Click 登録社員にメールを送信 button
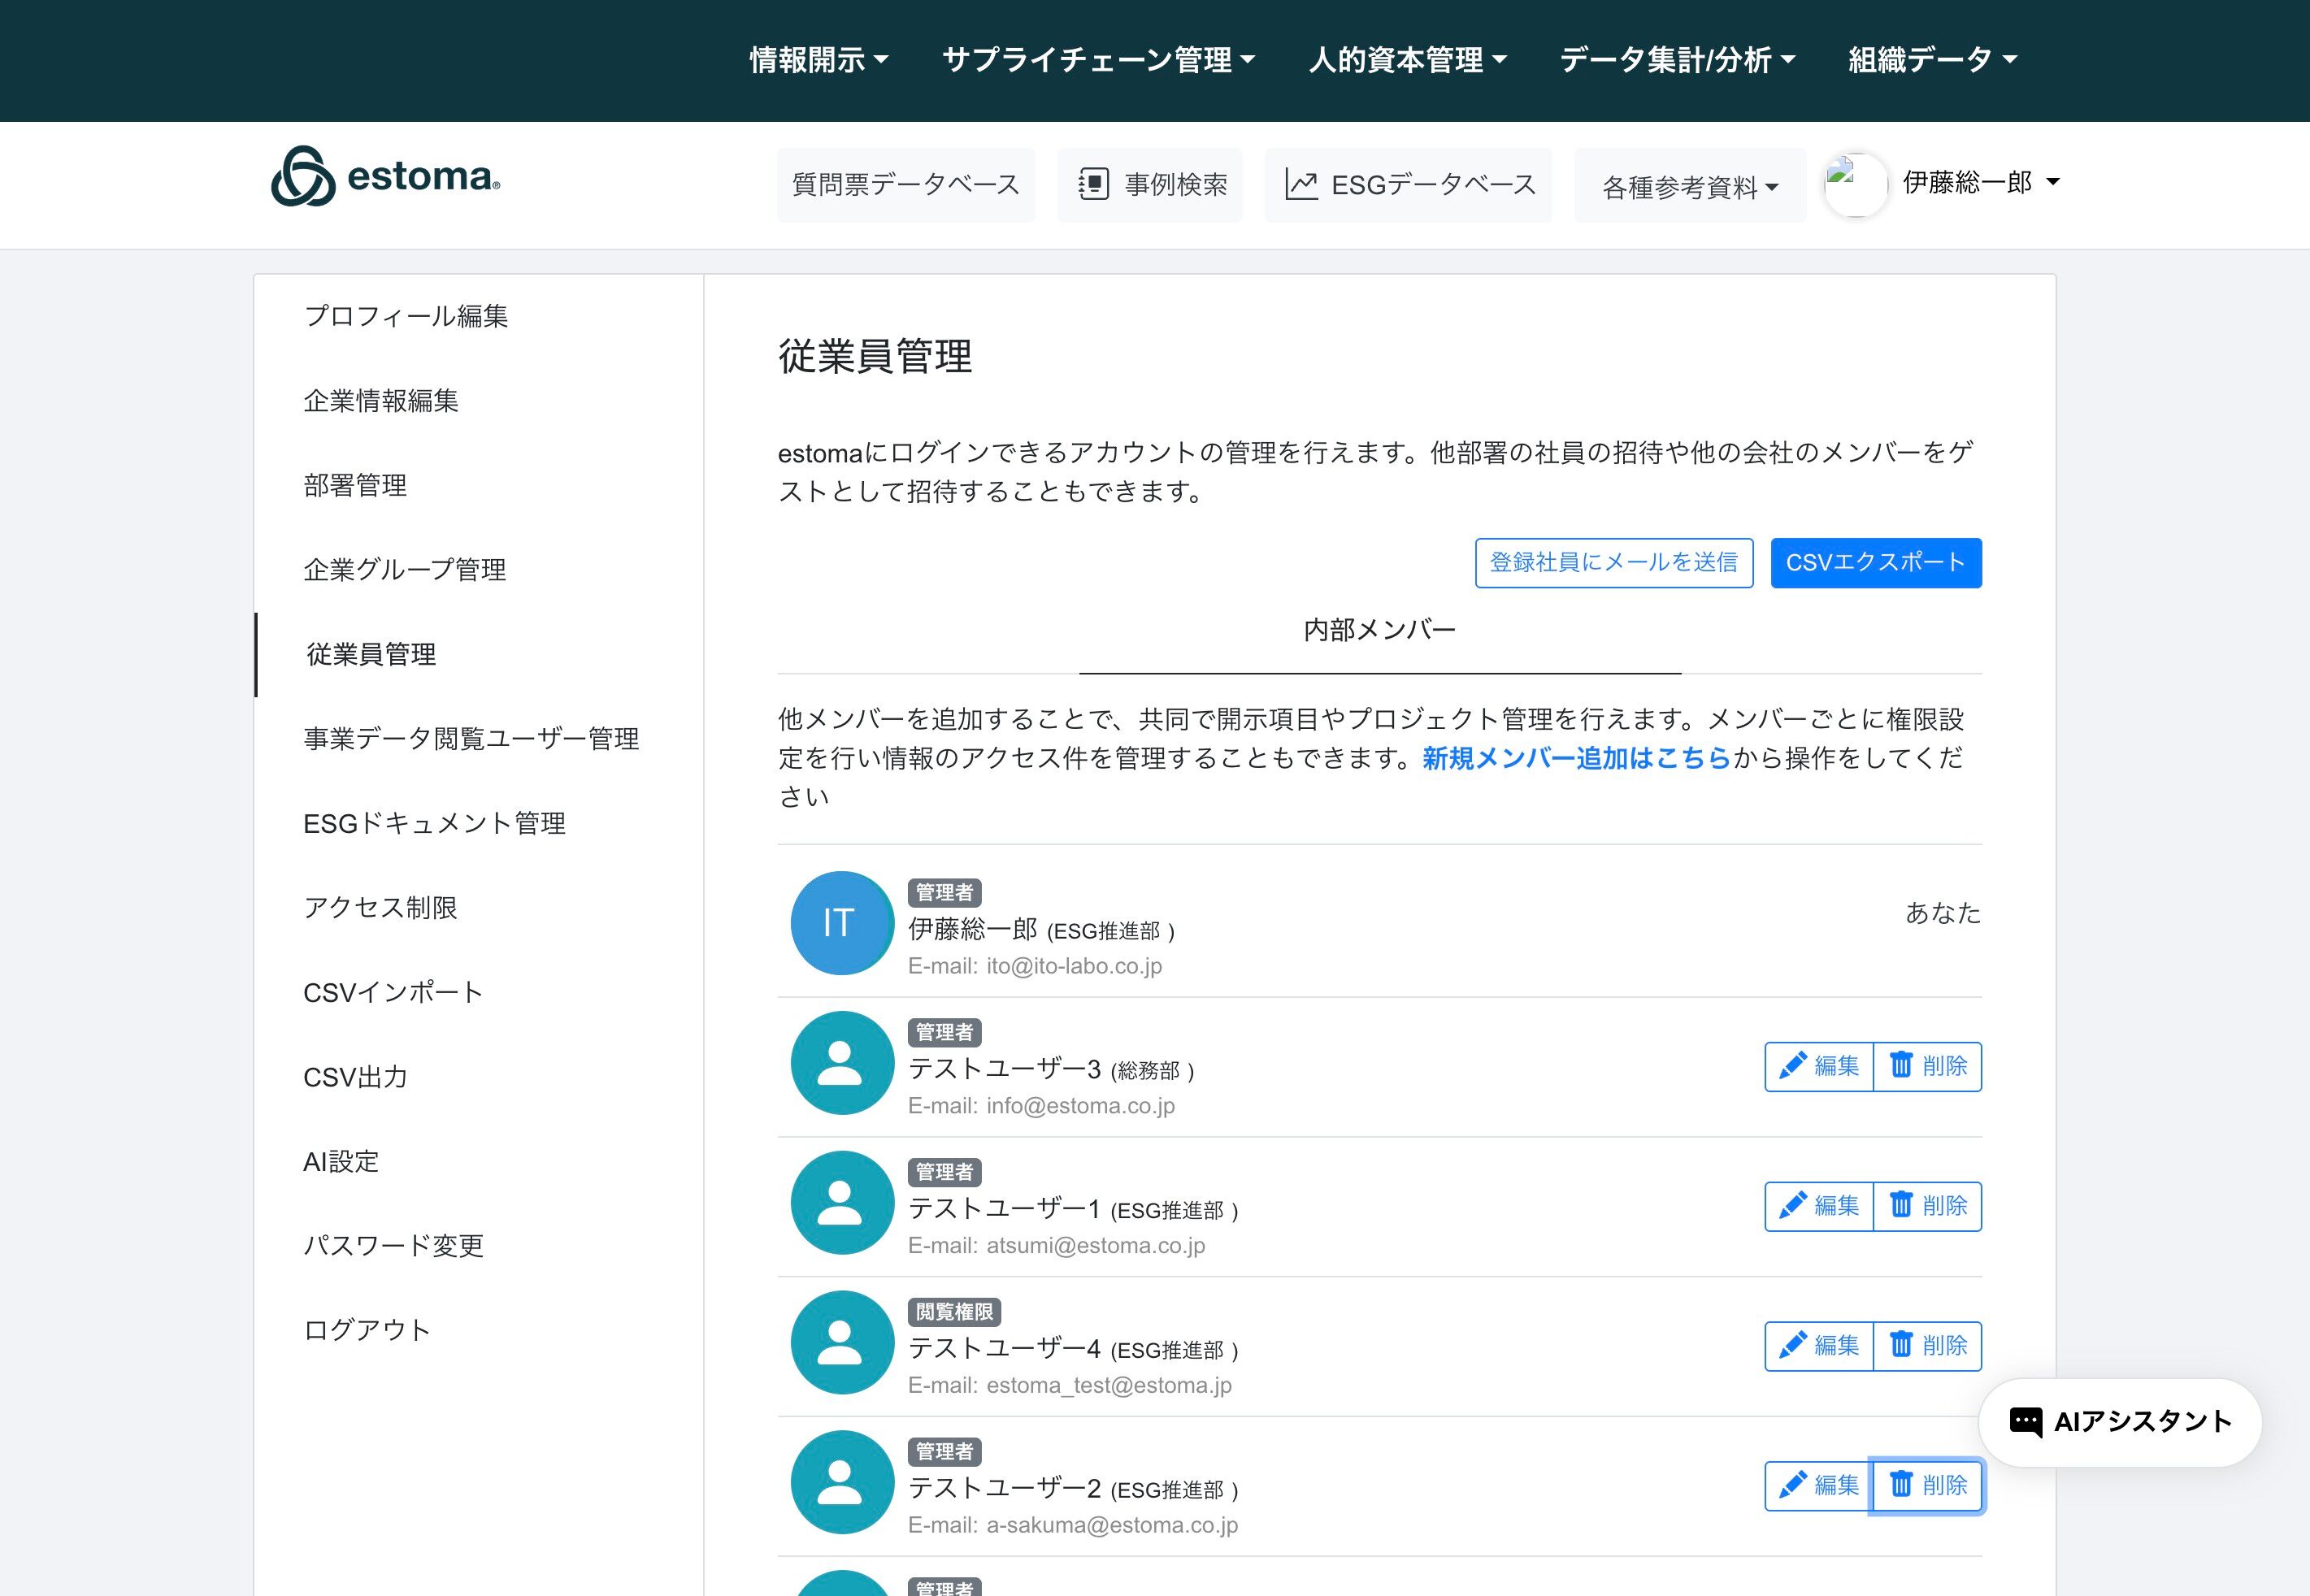This screenshot has height=1596, width=2310. click(1613, 563)
